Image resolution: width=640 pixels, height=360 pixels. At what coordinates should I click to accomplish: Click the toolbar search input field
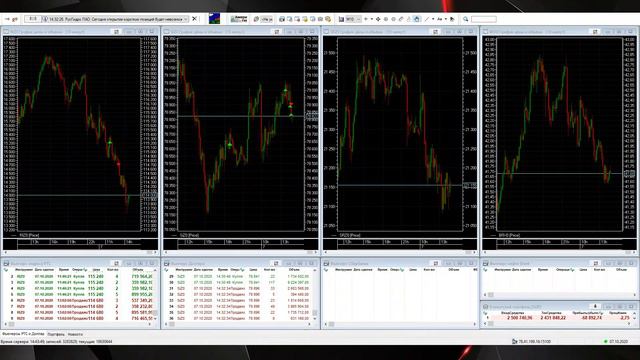point(484,19)
